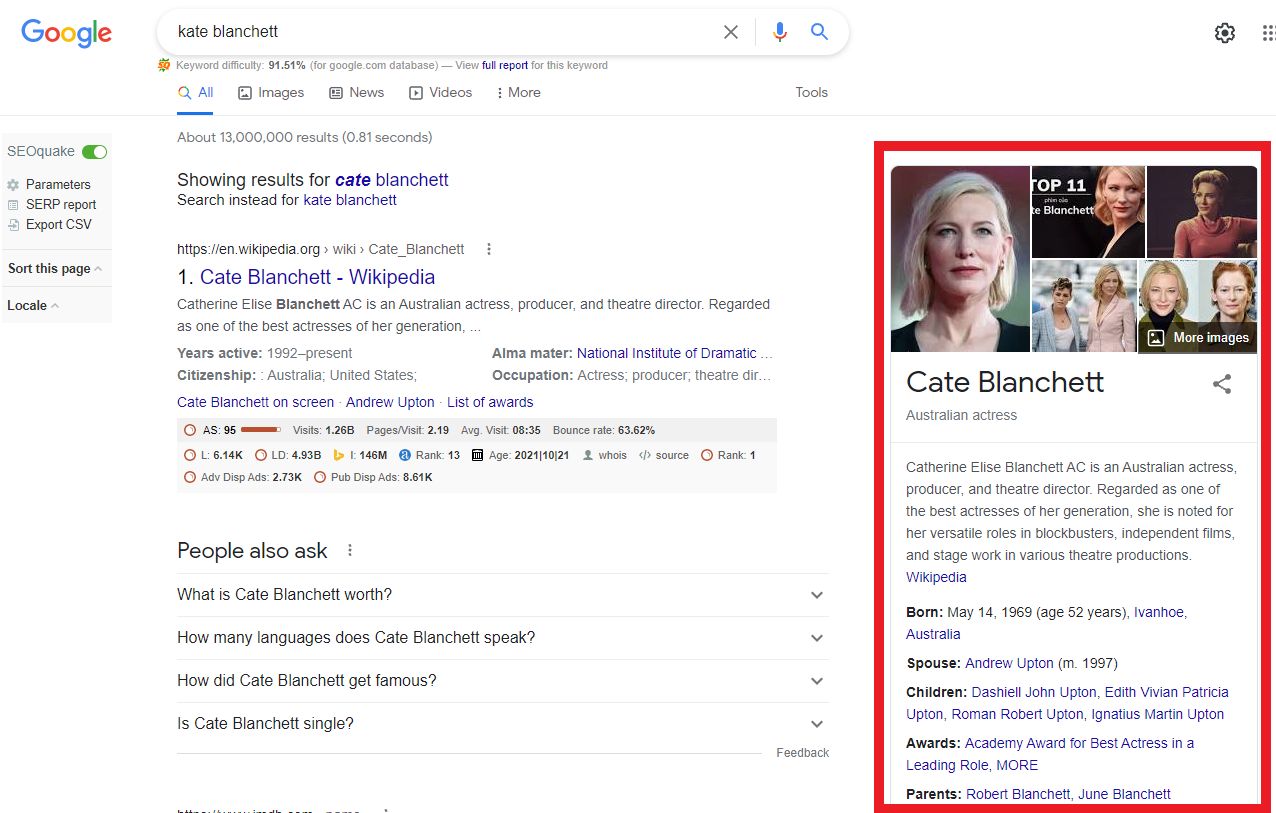Open the List of awards sitelink
1276x813 pixels.
click(490, 402)
